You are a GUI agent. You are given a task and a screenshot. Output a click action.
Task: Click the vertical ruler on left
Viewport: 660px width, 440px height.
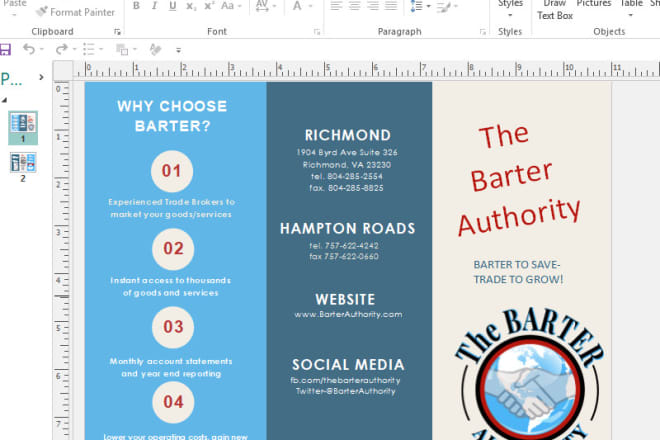point(62,261)
